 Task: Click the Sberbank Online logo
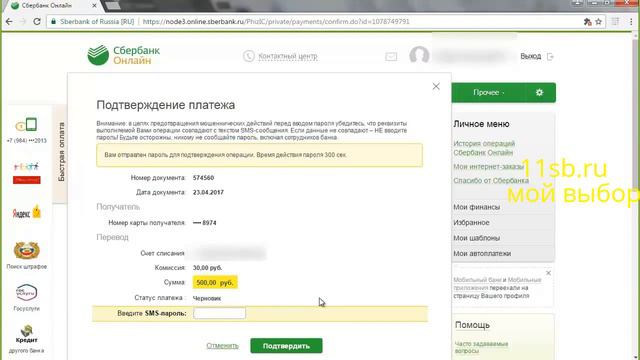pyautogui.click(x=124, y=55)
